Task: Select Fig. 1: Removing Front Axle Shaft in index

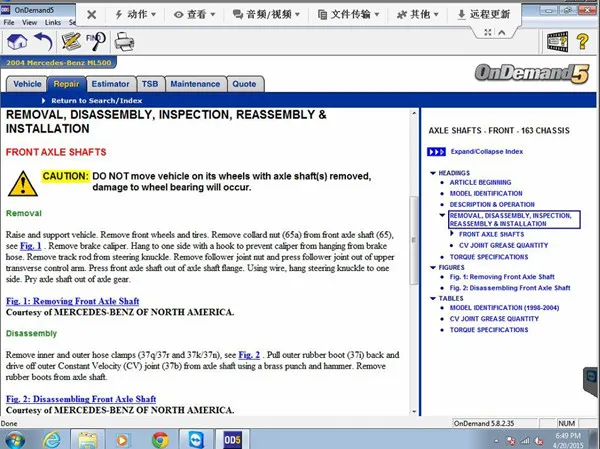Action: (x=502, y=277)
